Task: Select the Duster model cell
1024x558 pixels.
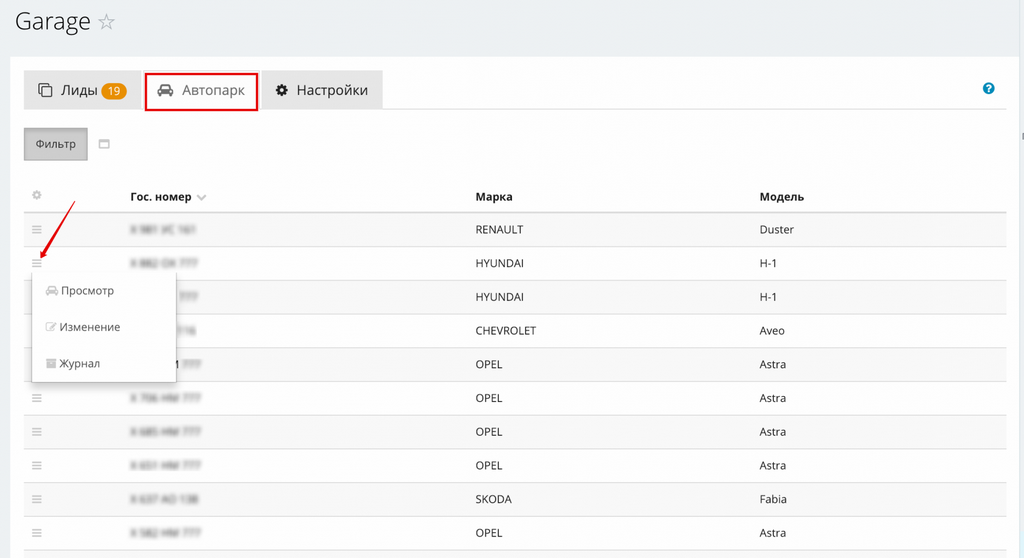Action: point(776,229)
